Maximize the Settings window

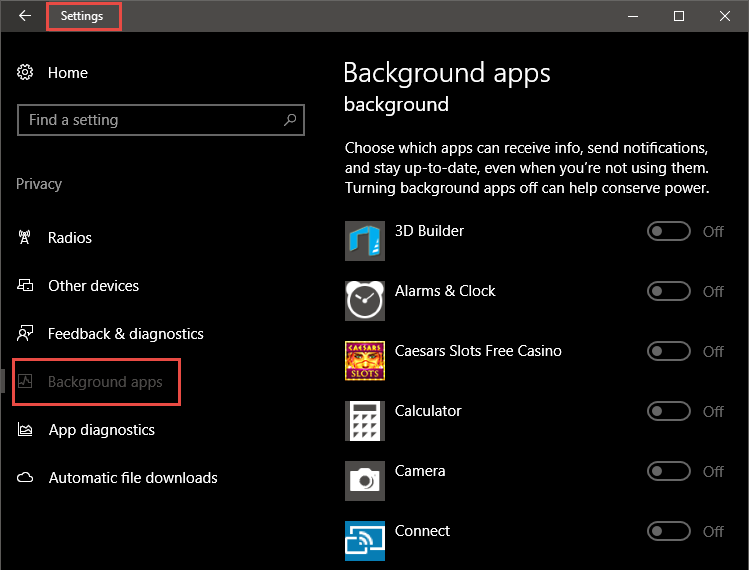(679, 16)
